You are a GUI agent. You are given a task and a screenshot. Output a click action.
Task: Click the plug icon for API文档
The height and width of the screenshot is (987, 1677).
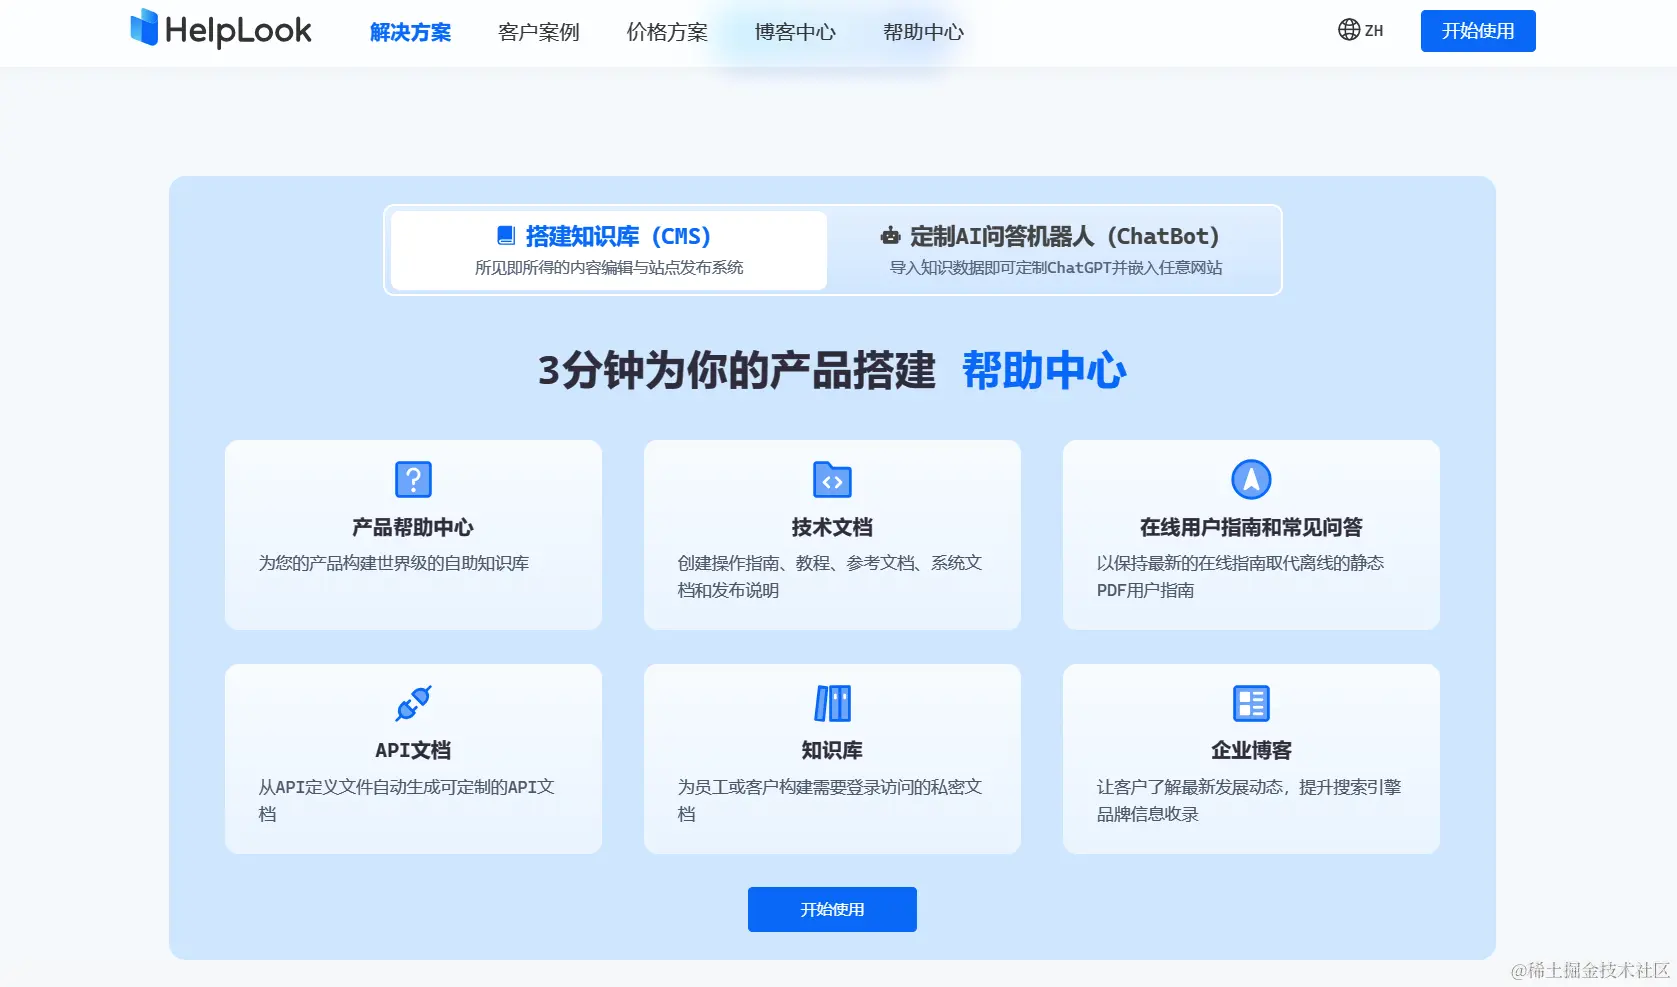click(413, 703)
